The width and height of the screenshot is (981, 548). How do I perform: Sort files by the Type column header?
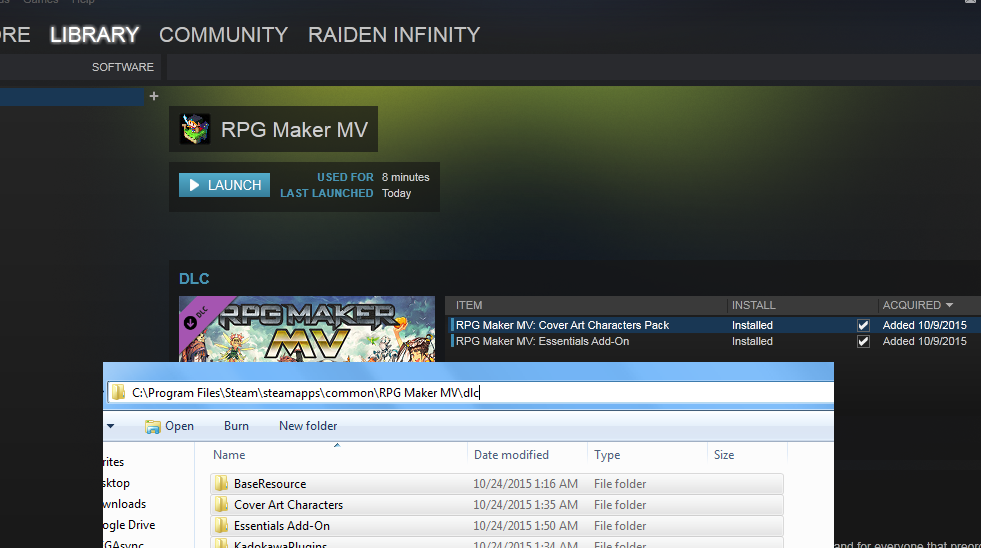tap(607, 455)
